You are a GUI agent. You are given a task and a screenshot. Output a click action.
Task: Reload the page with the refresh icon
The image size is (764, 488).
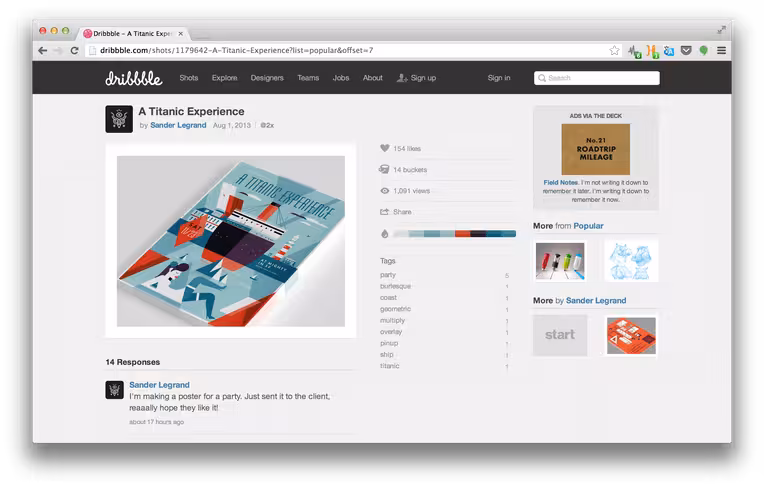click(74, 51)
